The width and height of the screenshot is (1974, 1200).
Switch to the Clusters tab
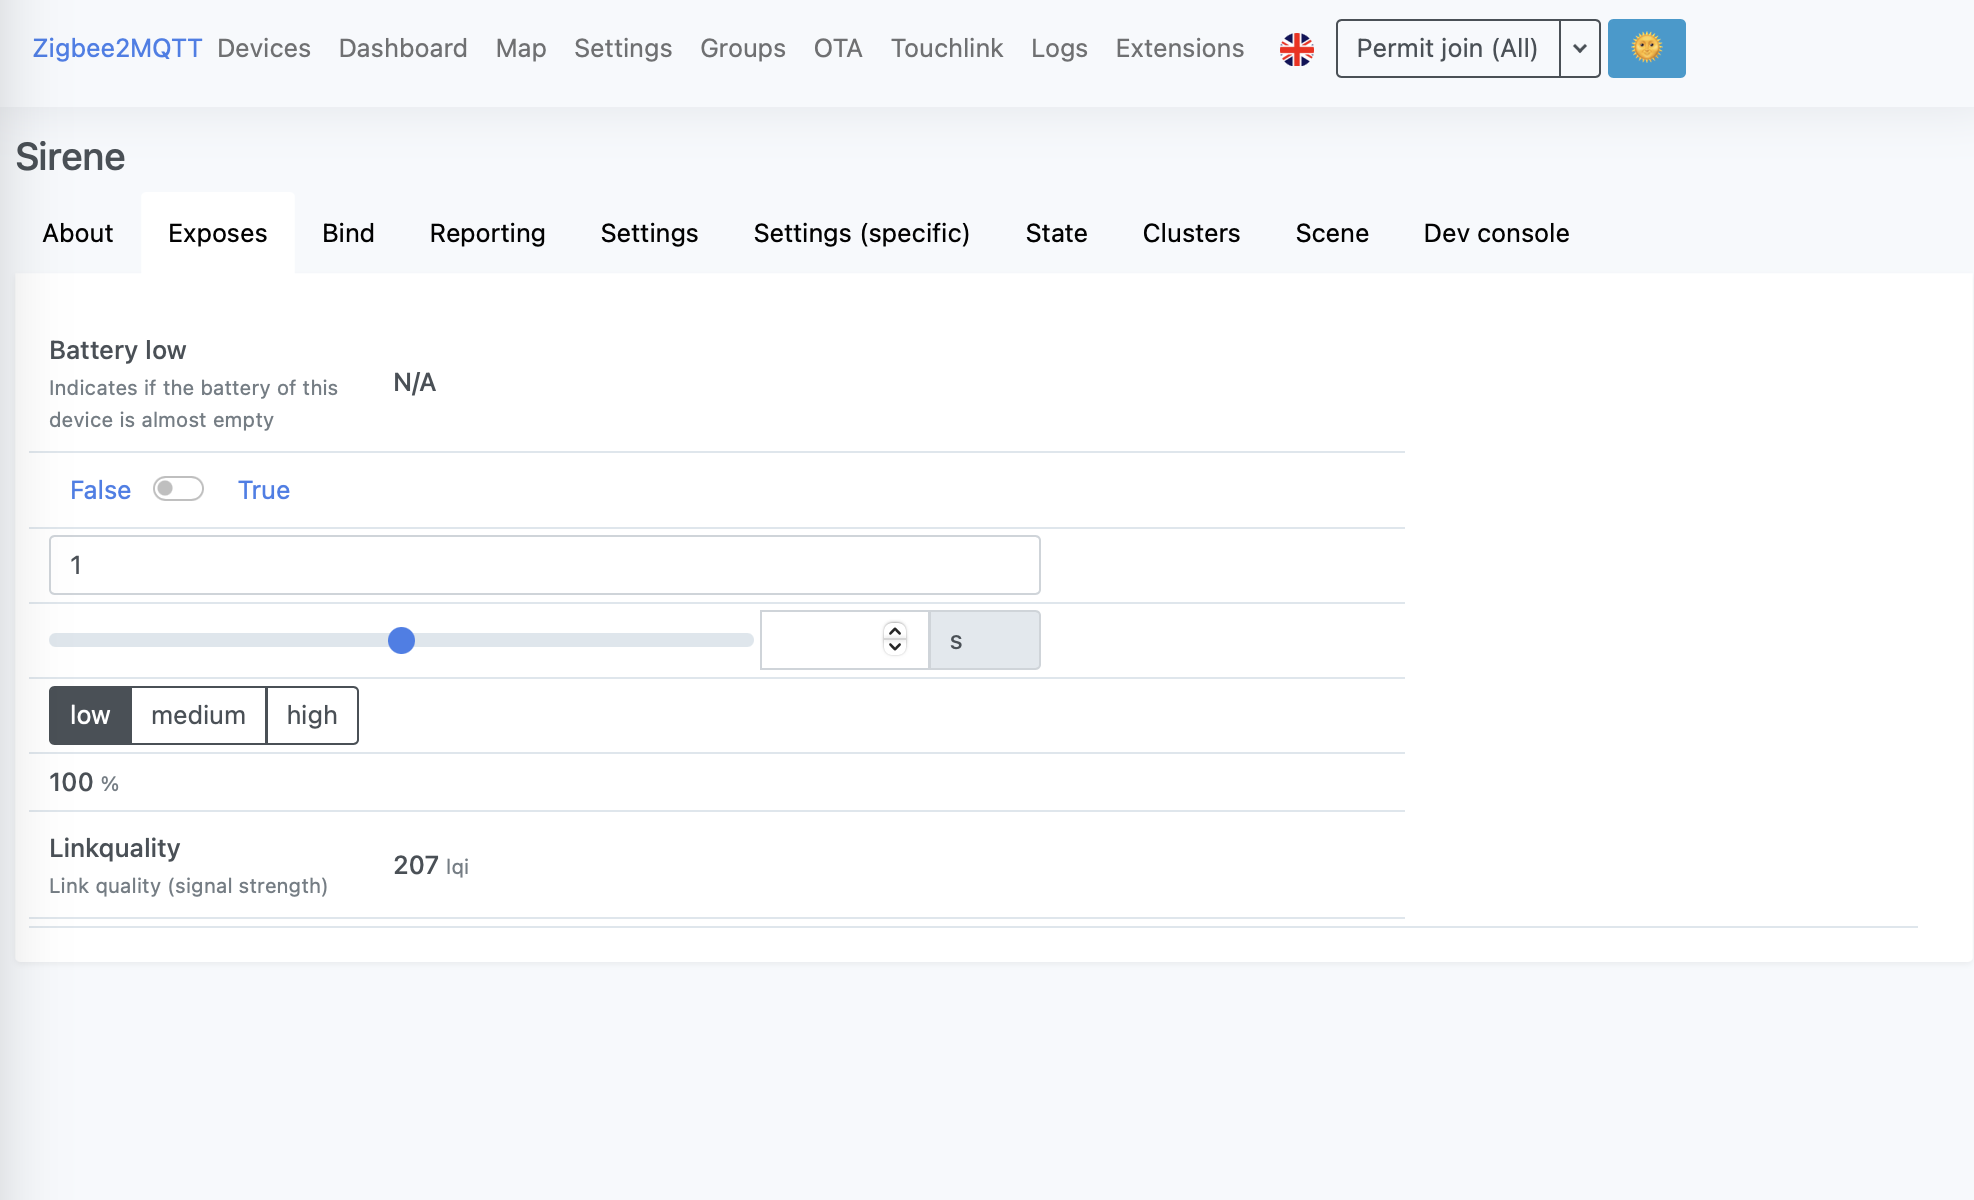pos(1190,233)
